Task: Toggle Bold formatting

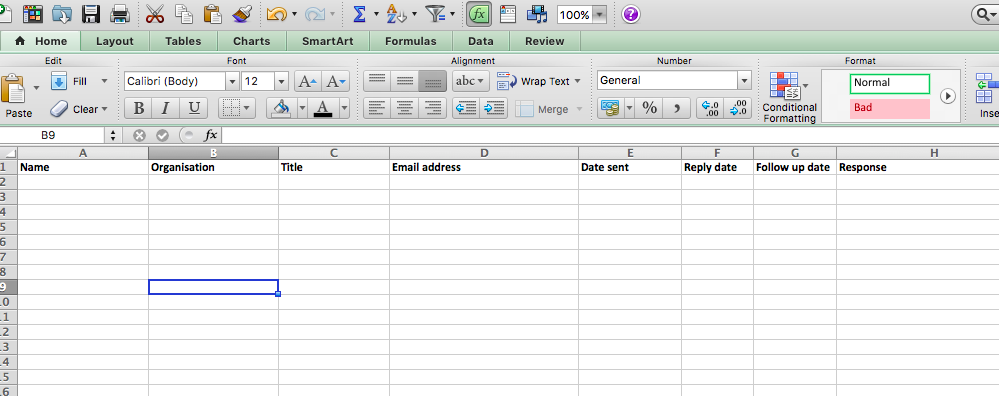Action: [x=138, y=108]
